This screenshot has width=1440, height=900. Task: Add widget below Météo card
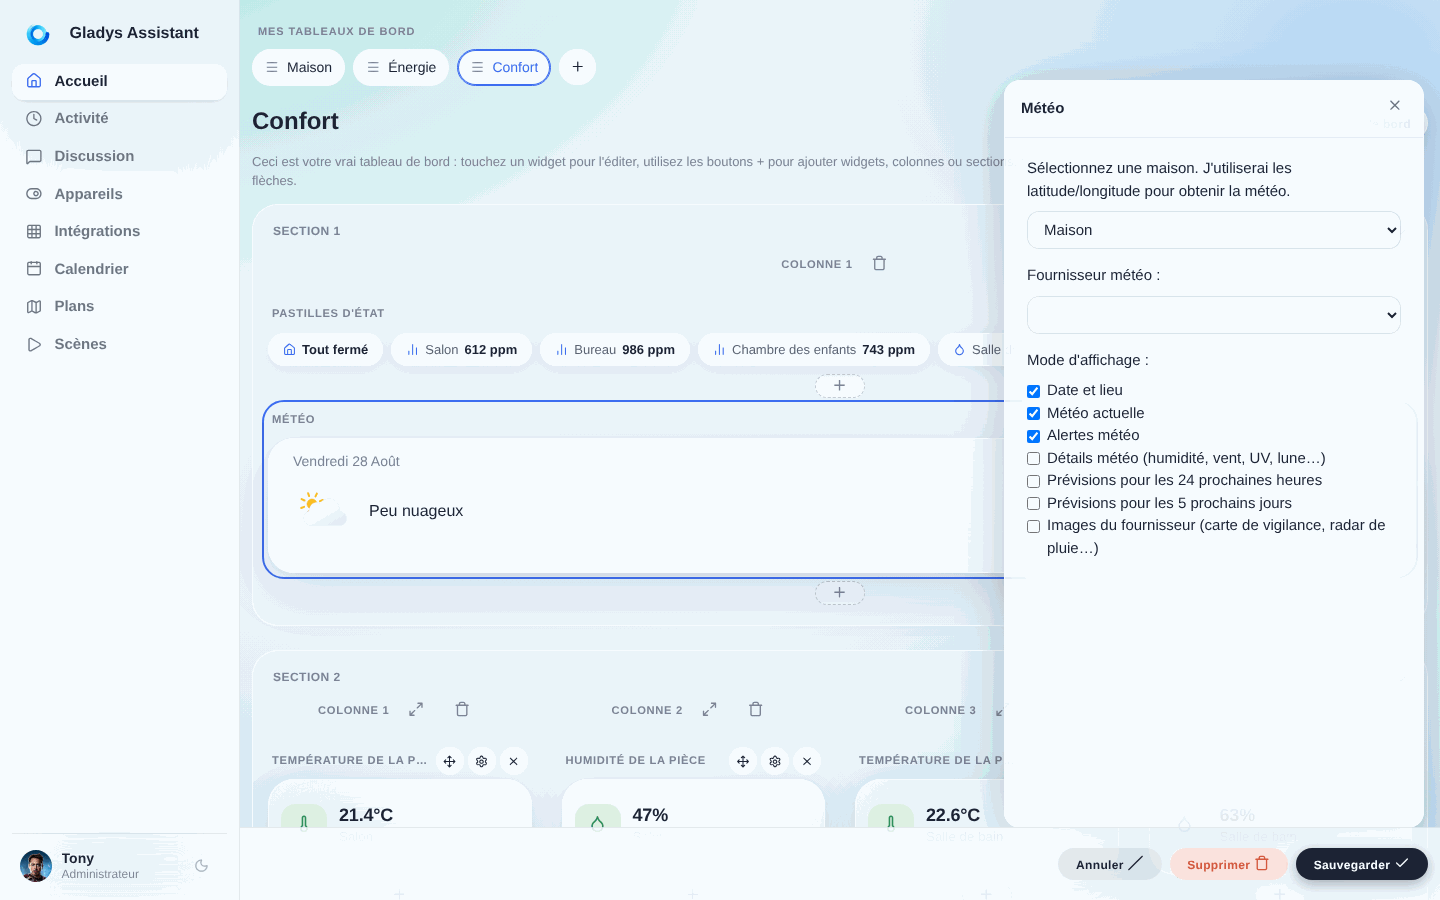[x=840, y=593]
